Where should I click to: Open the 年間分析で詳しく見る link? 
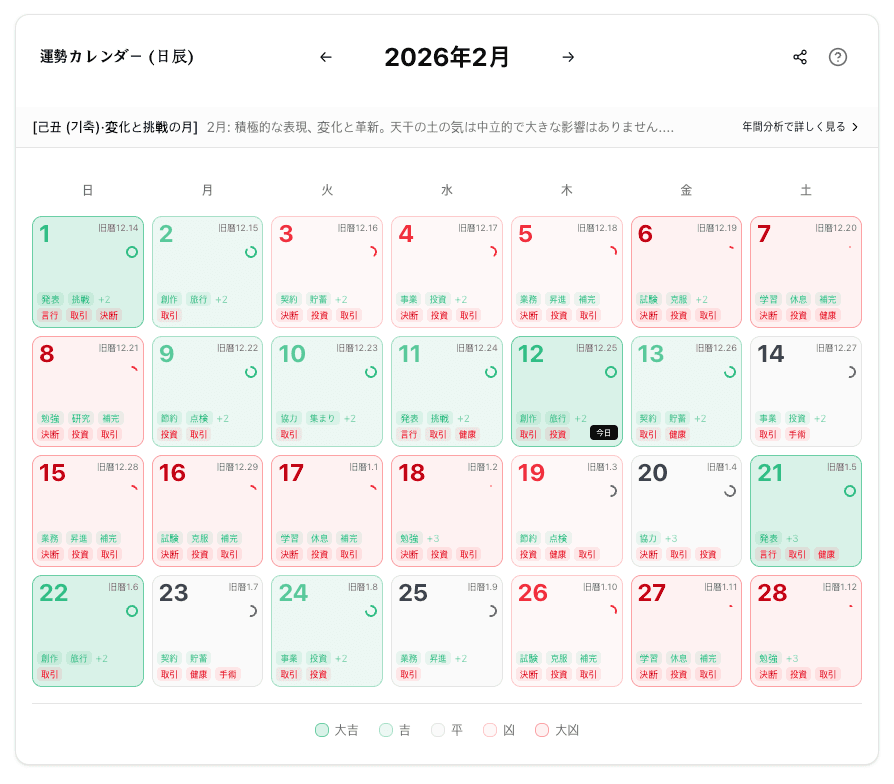click(x=802, y=126)
